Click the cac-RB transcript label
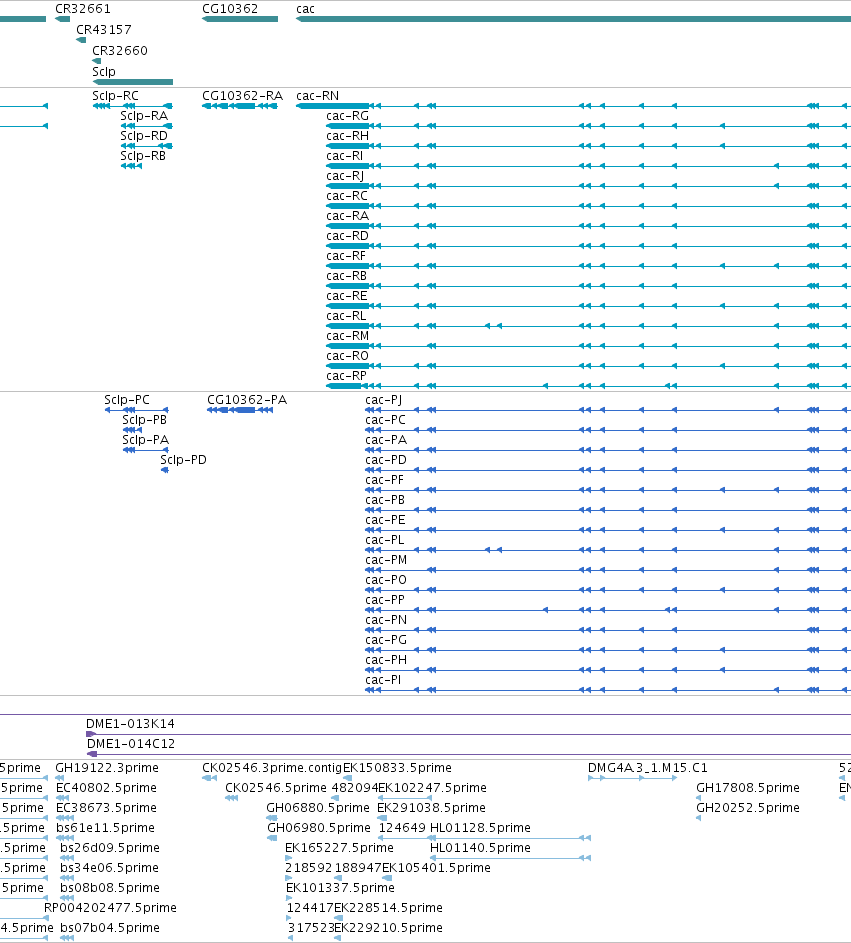Image resolution: width=851 pixels, height=943 pixels. coord(347,275)
